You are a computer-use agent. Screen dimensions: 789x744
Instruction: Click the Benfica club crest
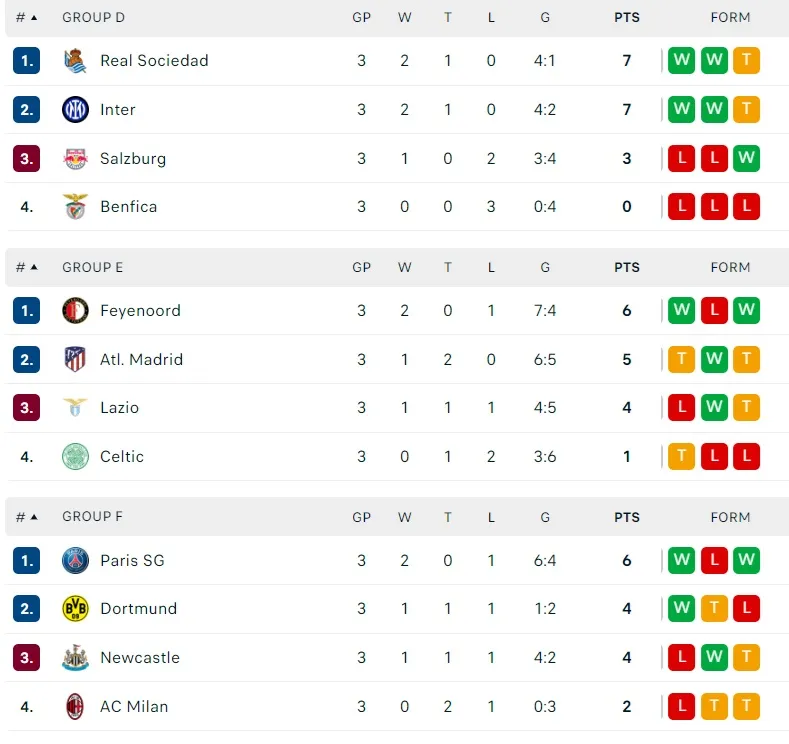tap(75, 207)
